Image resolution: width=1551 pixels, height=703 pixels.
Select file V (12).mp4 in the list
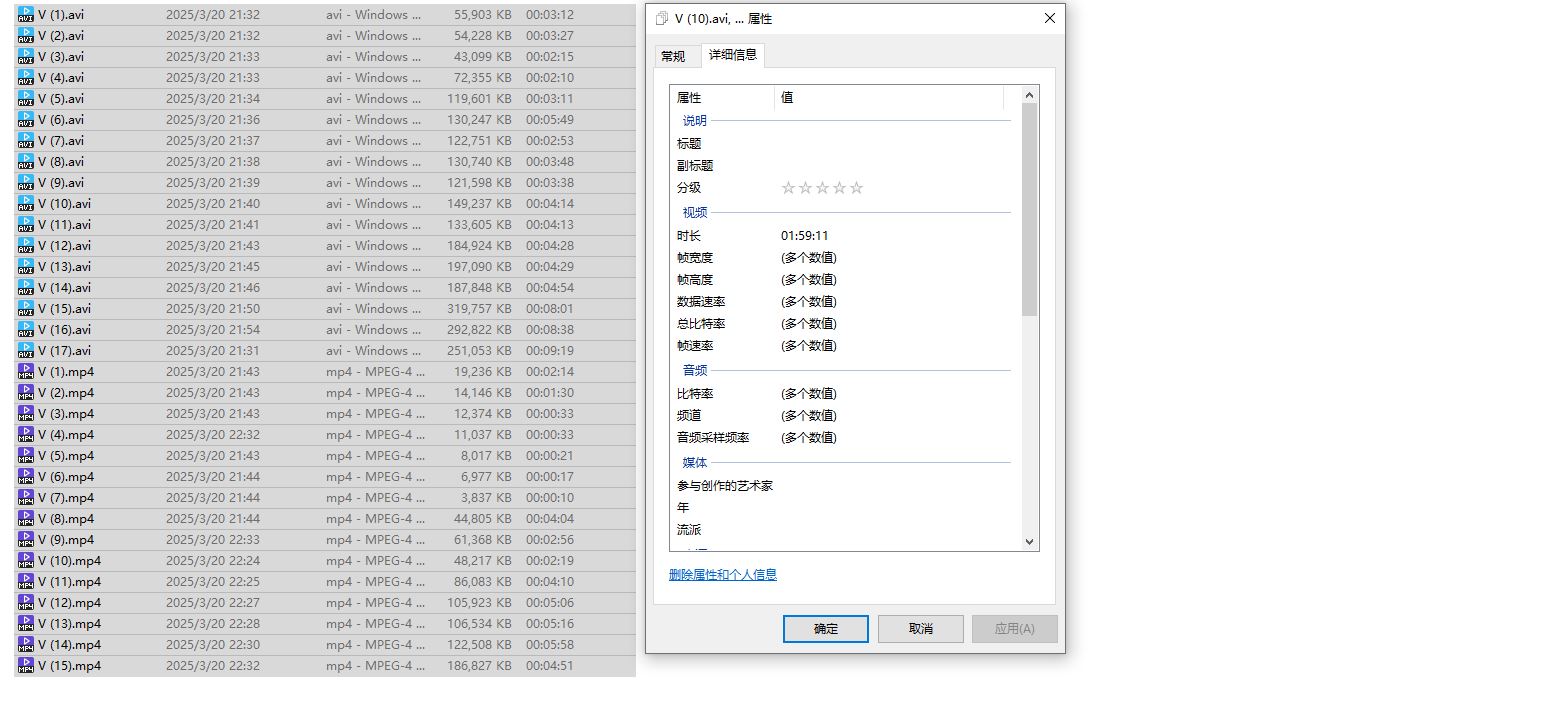coord(70,602)
